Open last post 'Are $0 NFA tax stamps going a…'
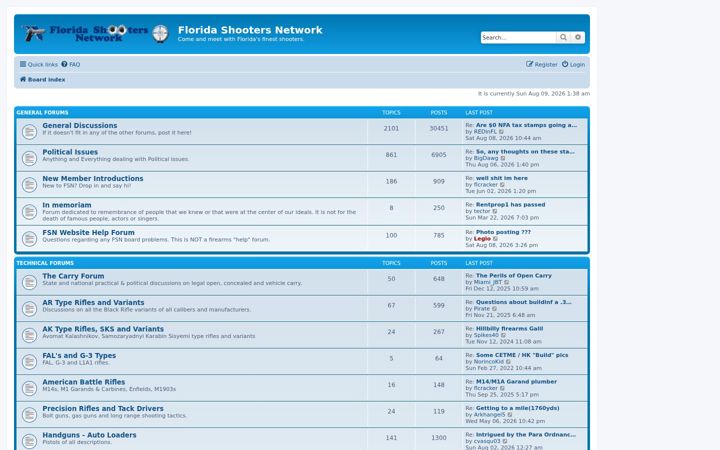720x450 pixels. [526, 125]
